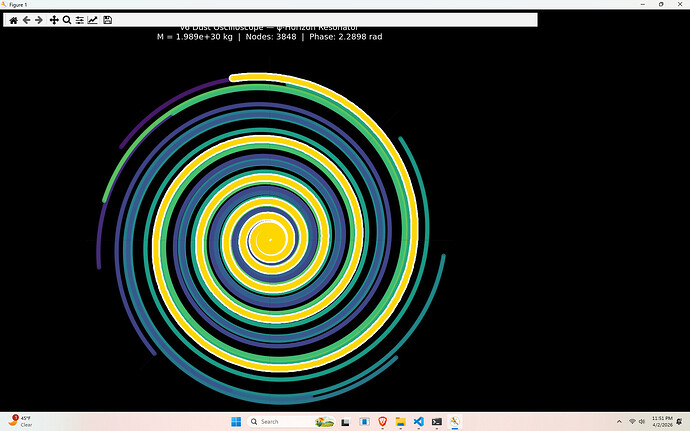Expand the hidden system tray icons chevron
This screenshot has height=431, width=690.
[x=619, y=421]
